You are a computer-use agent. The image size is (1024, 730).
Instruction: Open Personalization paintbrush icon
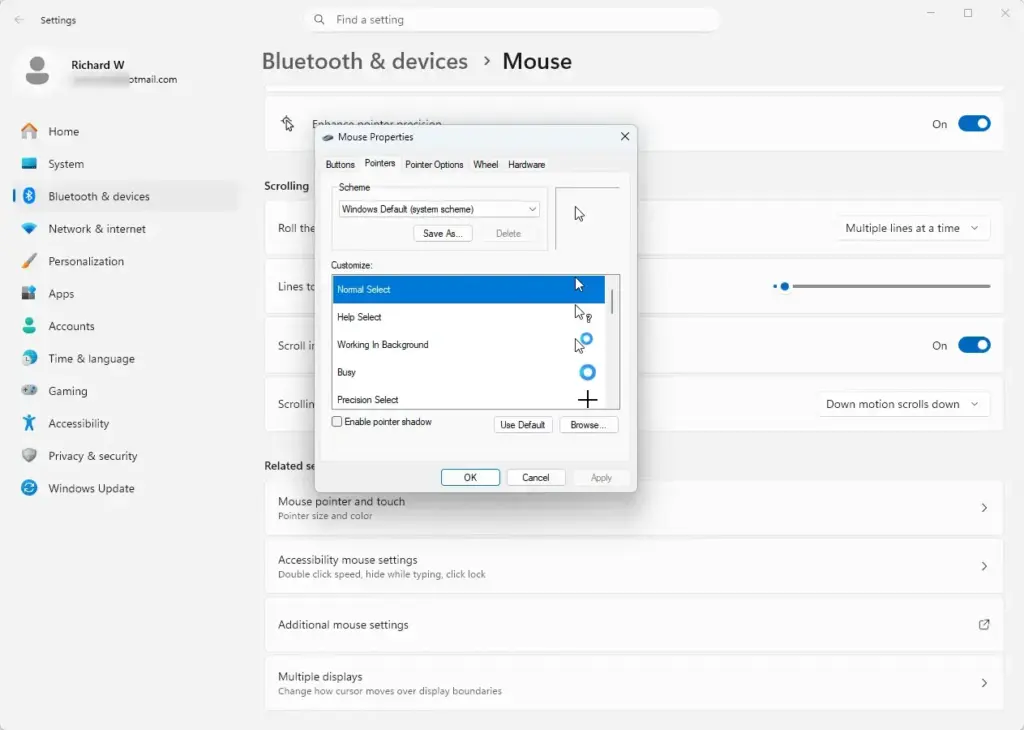(x=29, y=261)
